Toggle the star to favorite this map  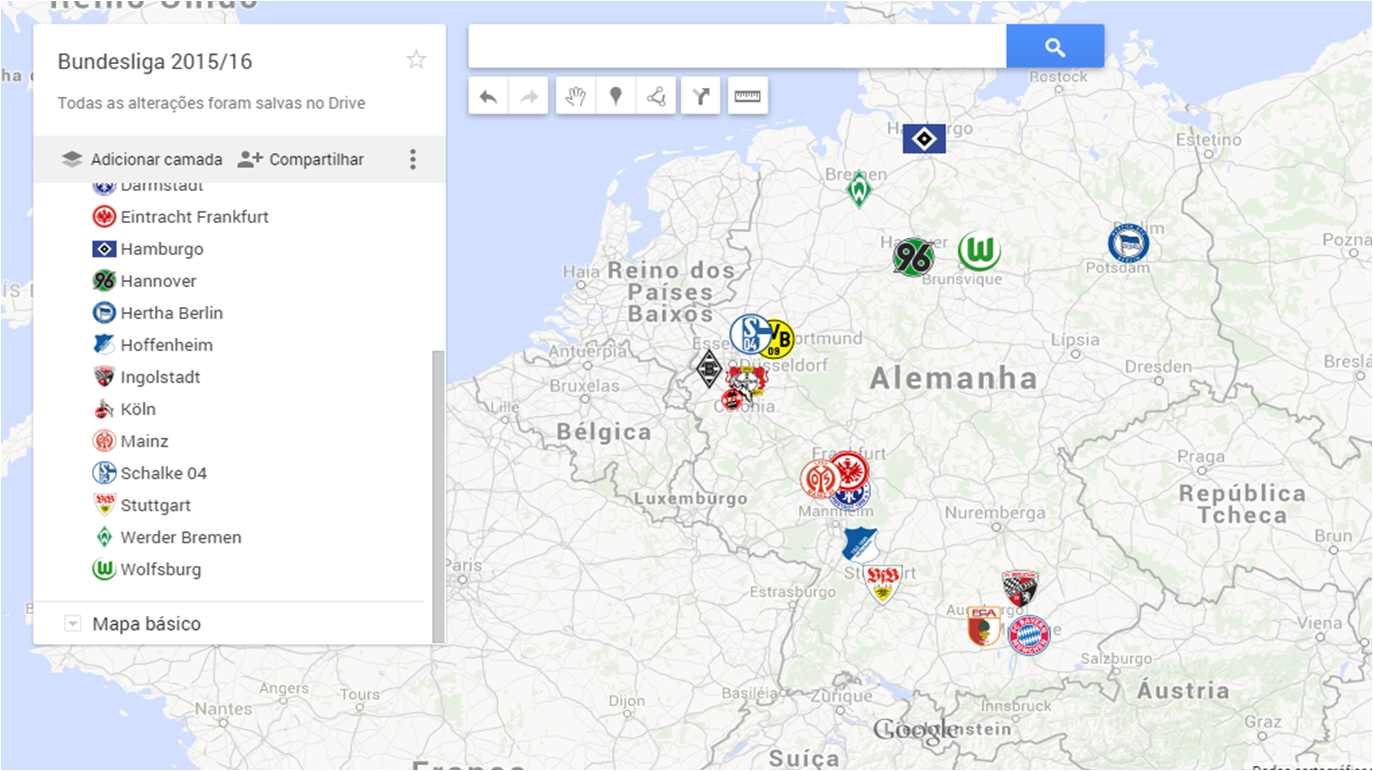point(416,59)
